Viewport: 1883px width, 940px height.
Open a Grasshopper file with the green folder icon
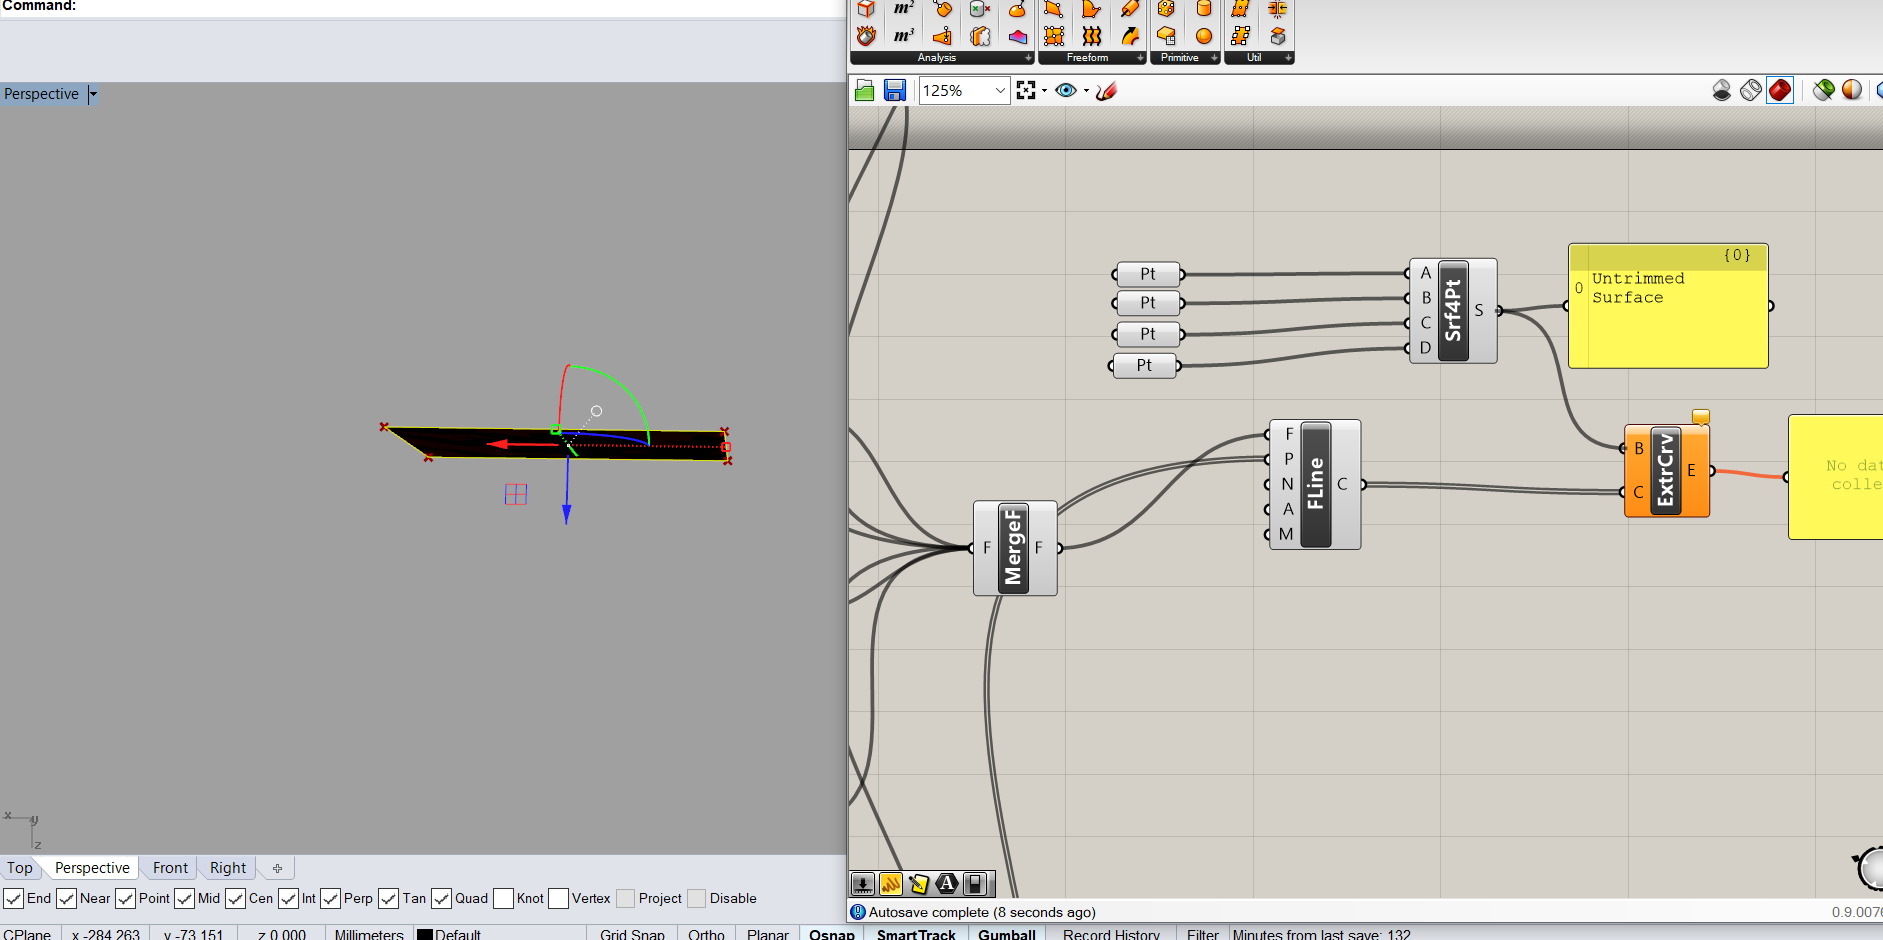(865, 91)
